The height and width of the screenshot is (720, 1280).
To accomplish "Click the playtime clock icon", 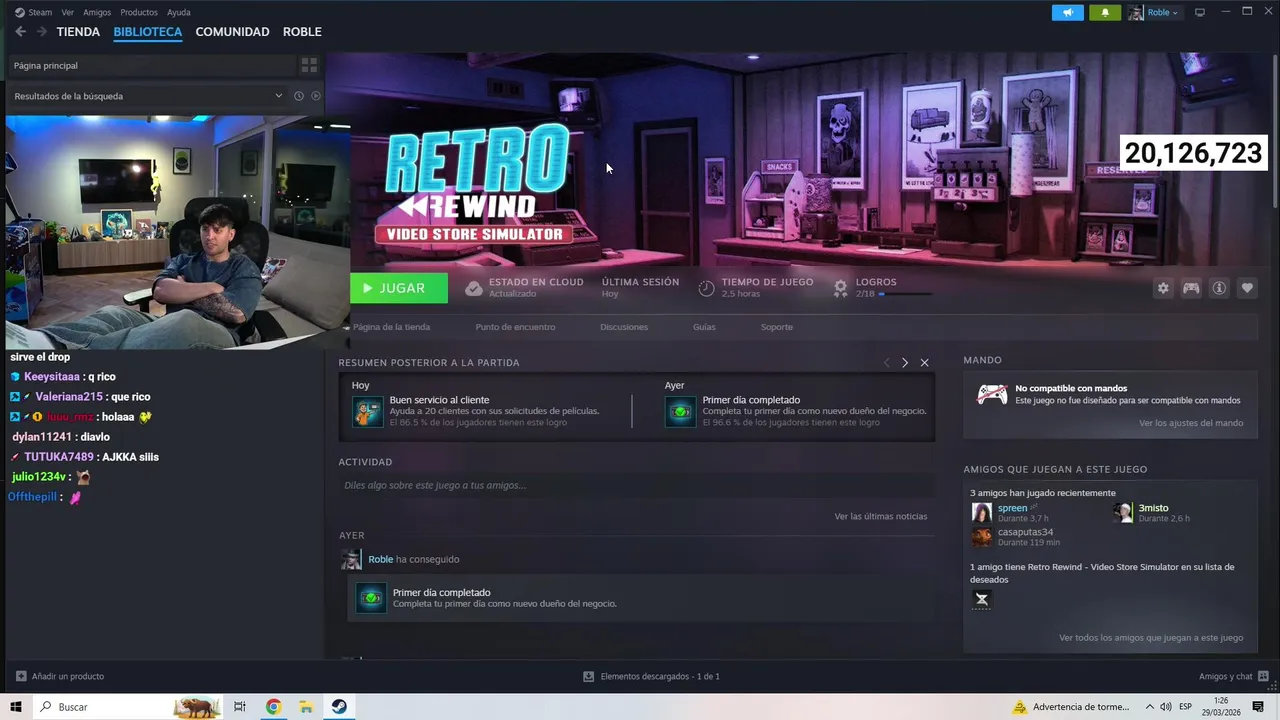I will click(706, 288).
